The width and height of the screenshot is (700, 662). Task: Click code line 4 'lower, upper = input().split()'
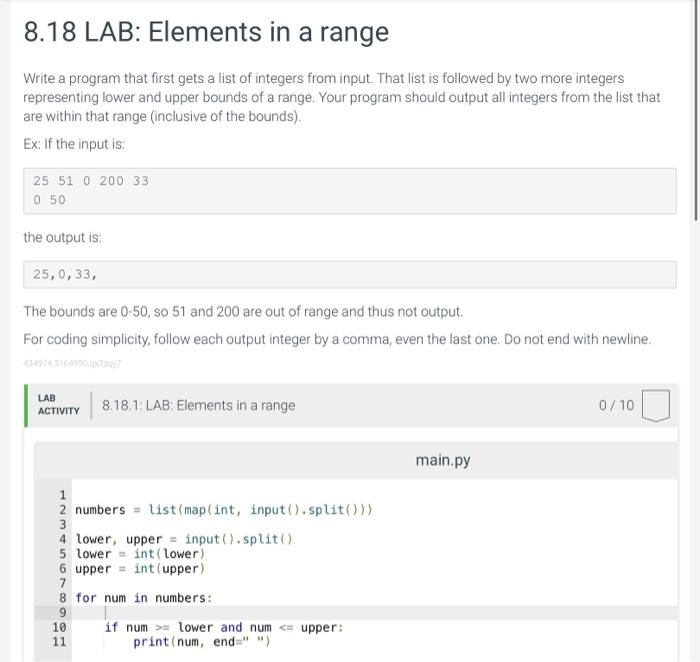pos(184,539)
